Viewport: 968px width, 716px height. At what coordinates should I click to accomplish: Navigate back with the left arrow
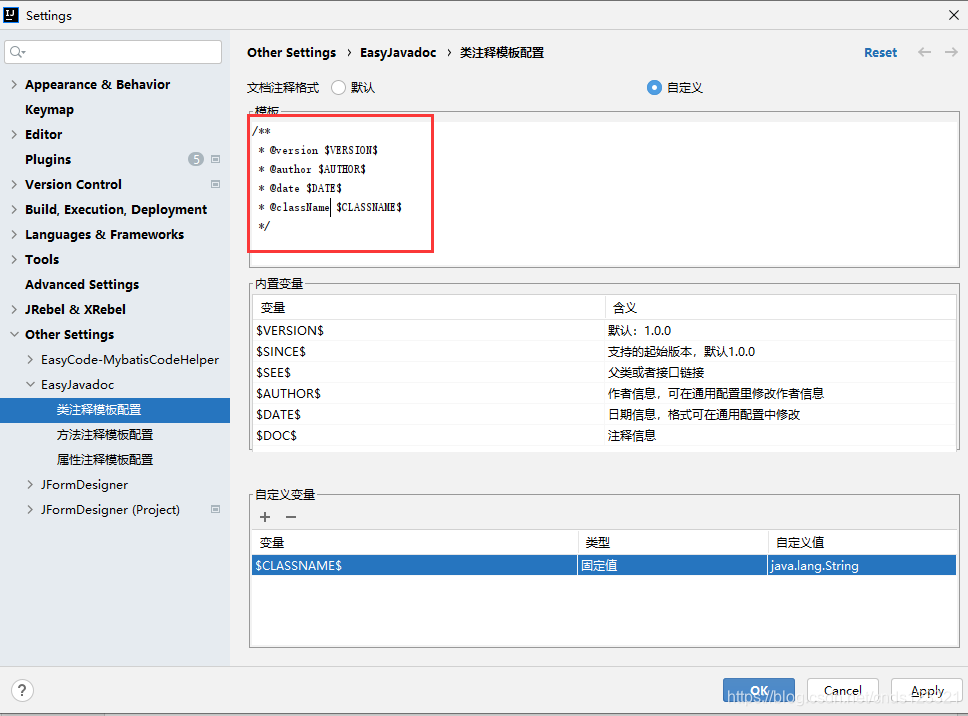pos(924,52)
